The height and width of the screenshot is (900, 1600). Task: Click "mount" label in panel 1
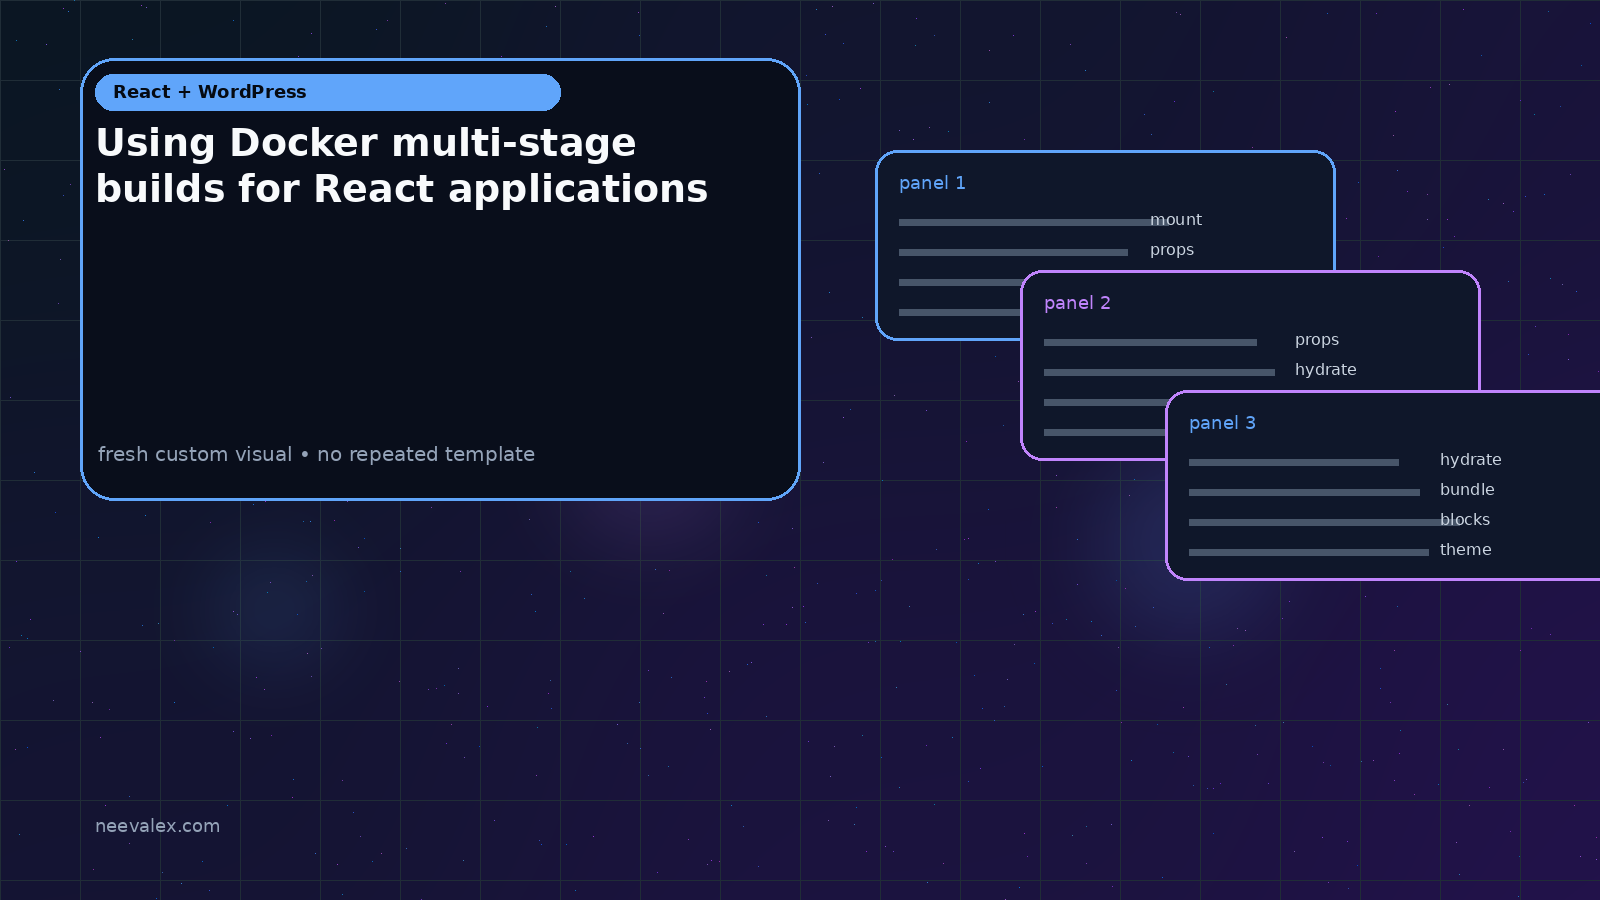[x=1176, y=219]
